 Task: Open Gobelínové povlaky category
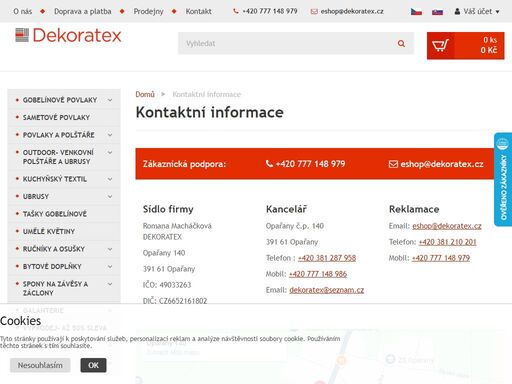point(60,100)
